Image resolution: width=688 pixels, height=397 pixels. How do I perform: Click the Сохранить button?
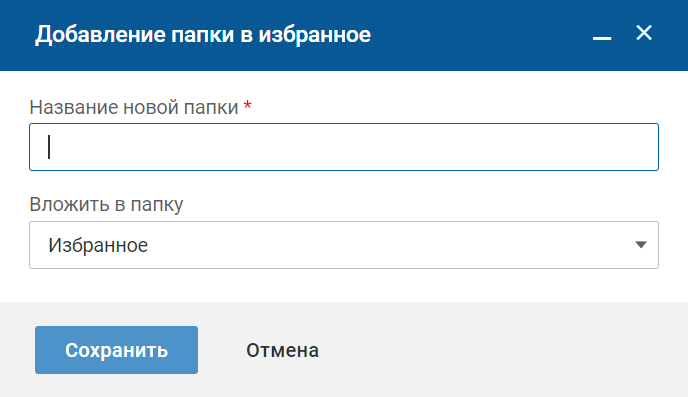116,350
